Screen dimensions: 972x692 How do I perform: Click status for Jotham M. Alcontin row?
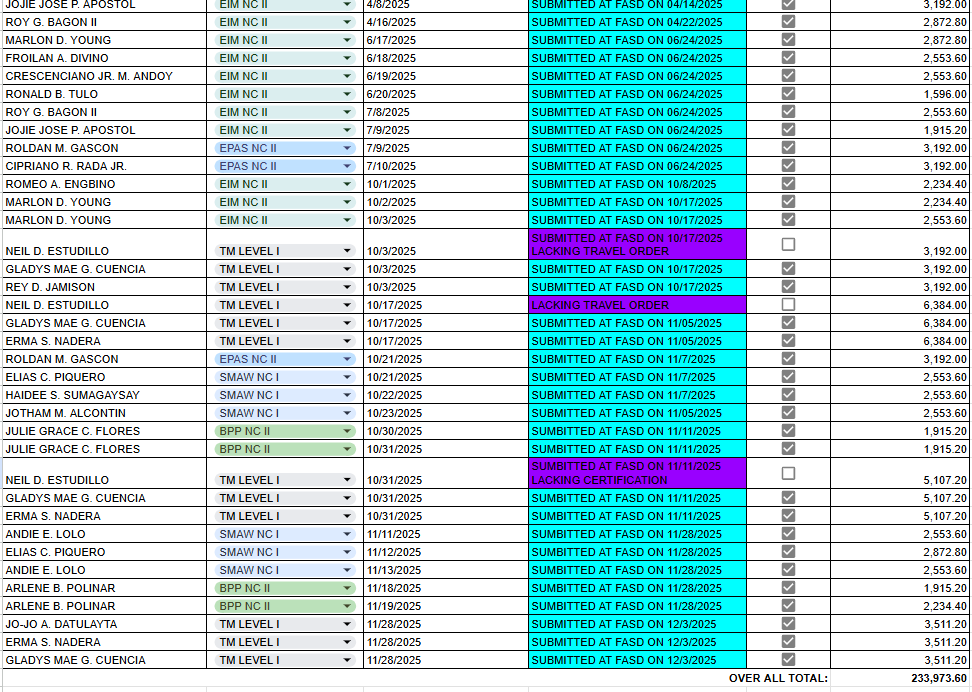[x=637, y=413]
